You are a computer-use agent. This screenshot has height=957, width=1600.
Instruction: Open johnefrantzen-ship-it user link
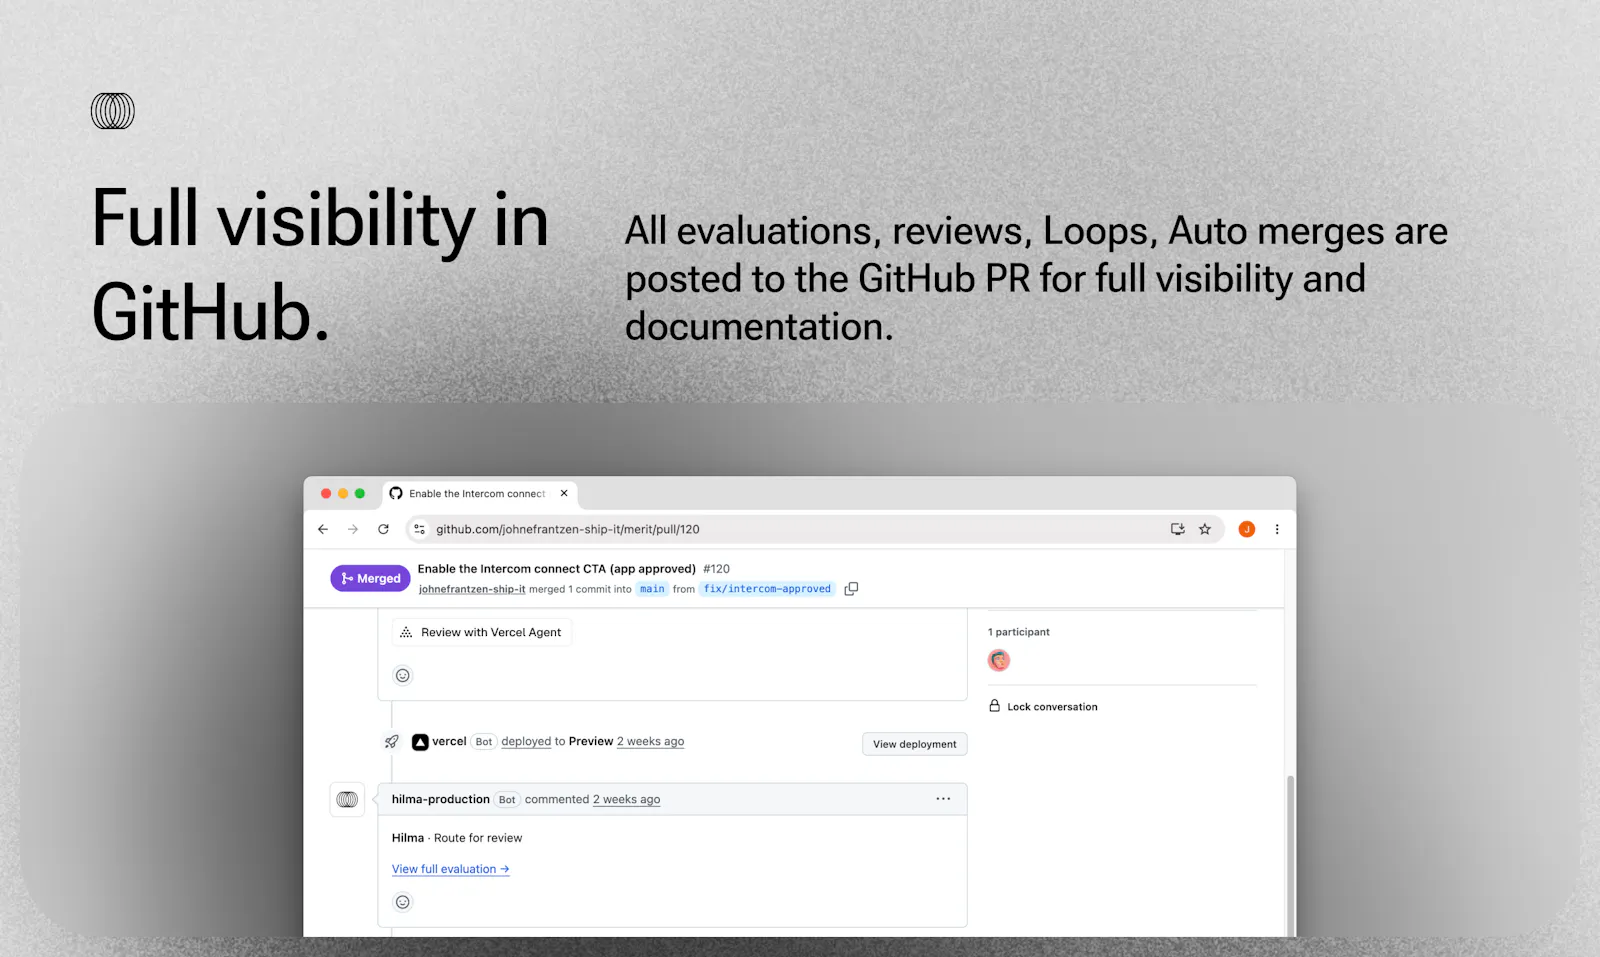point(472,589)
